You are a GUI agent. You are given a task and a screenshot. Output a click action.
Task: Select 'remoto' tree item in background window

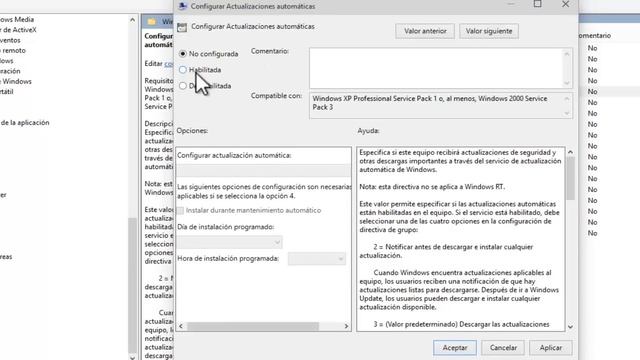tap(13, 51)
